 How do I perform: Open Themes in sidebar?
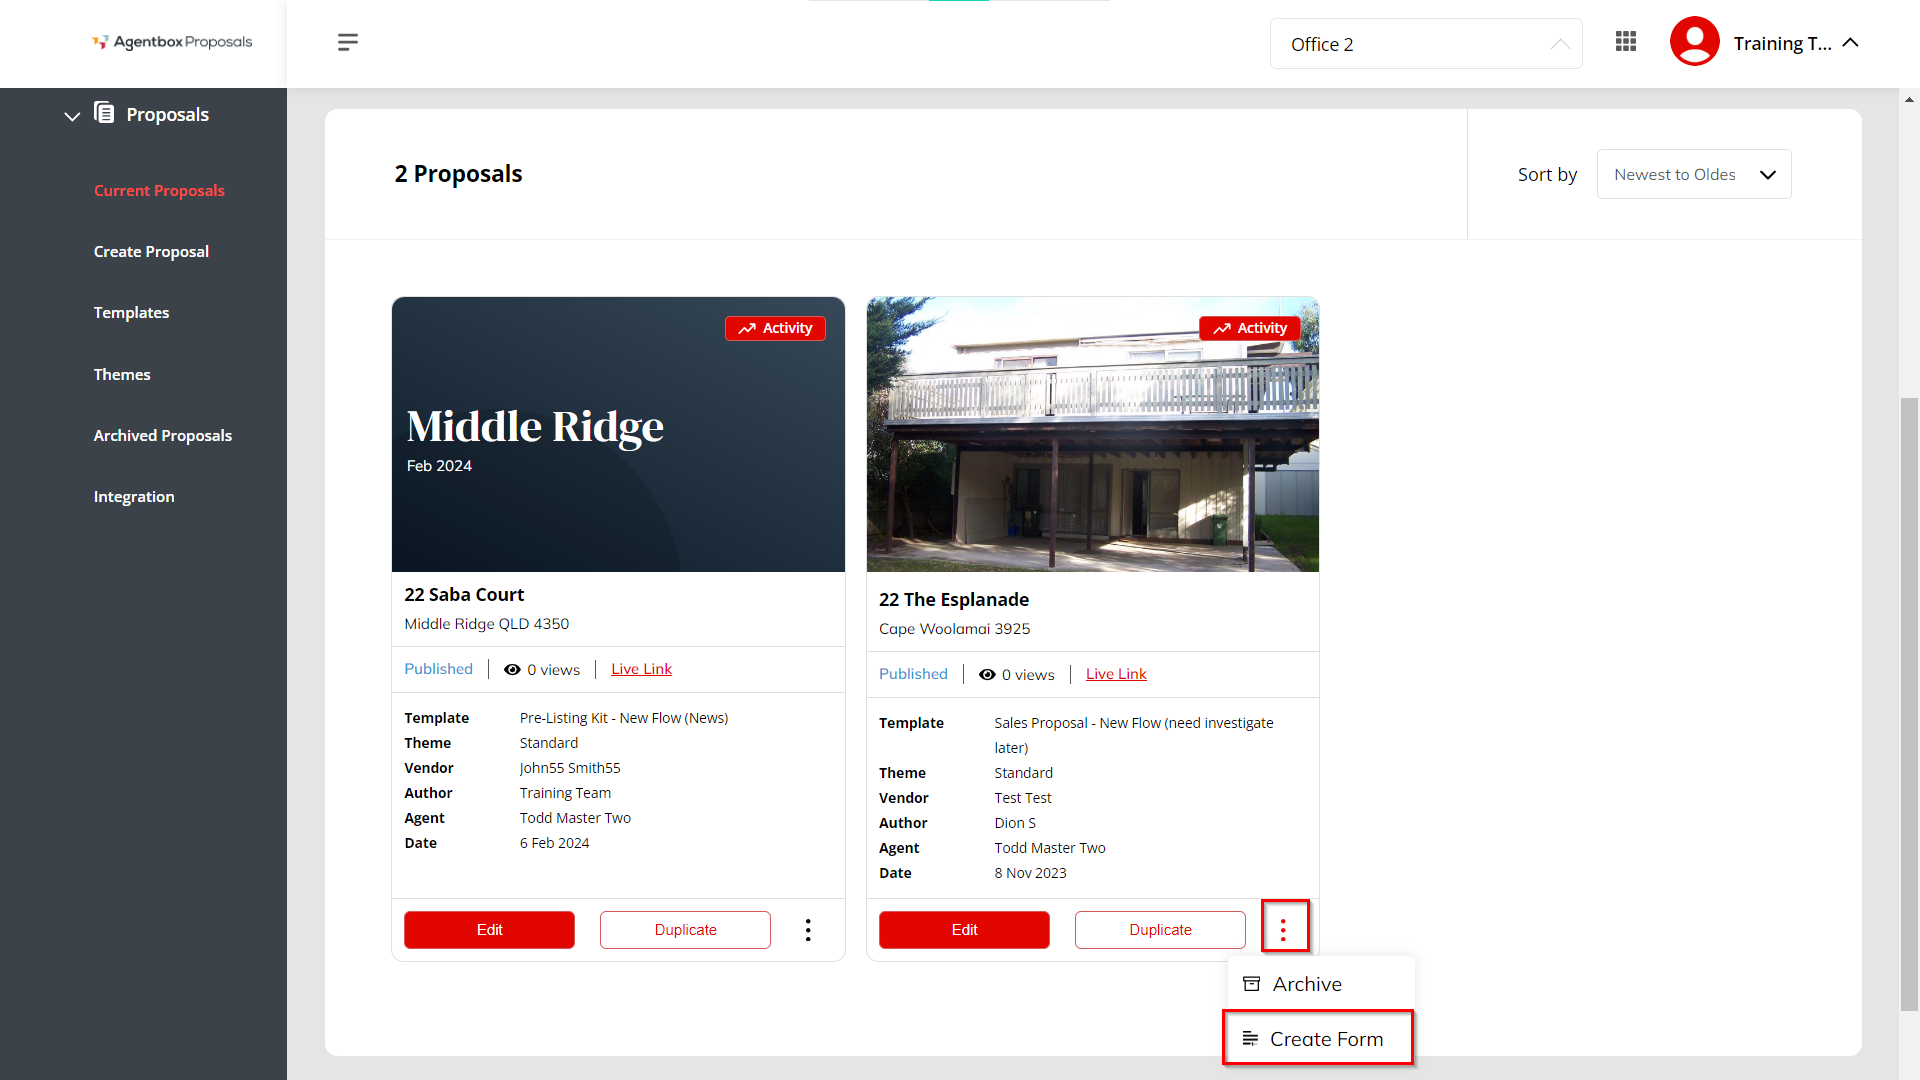point(122,374)
